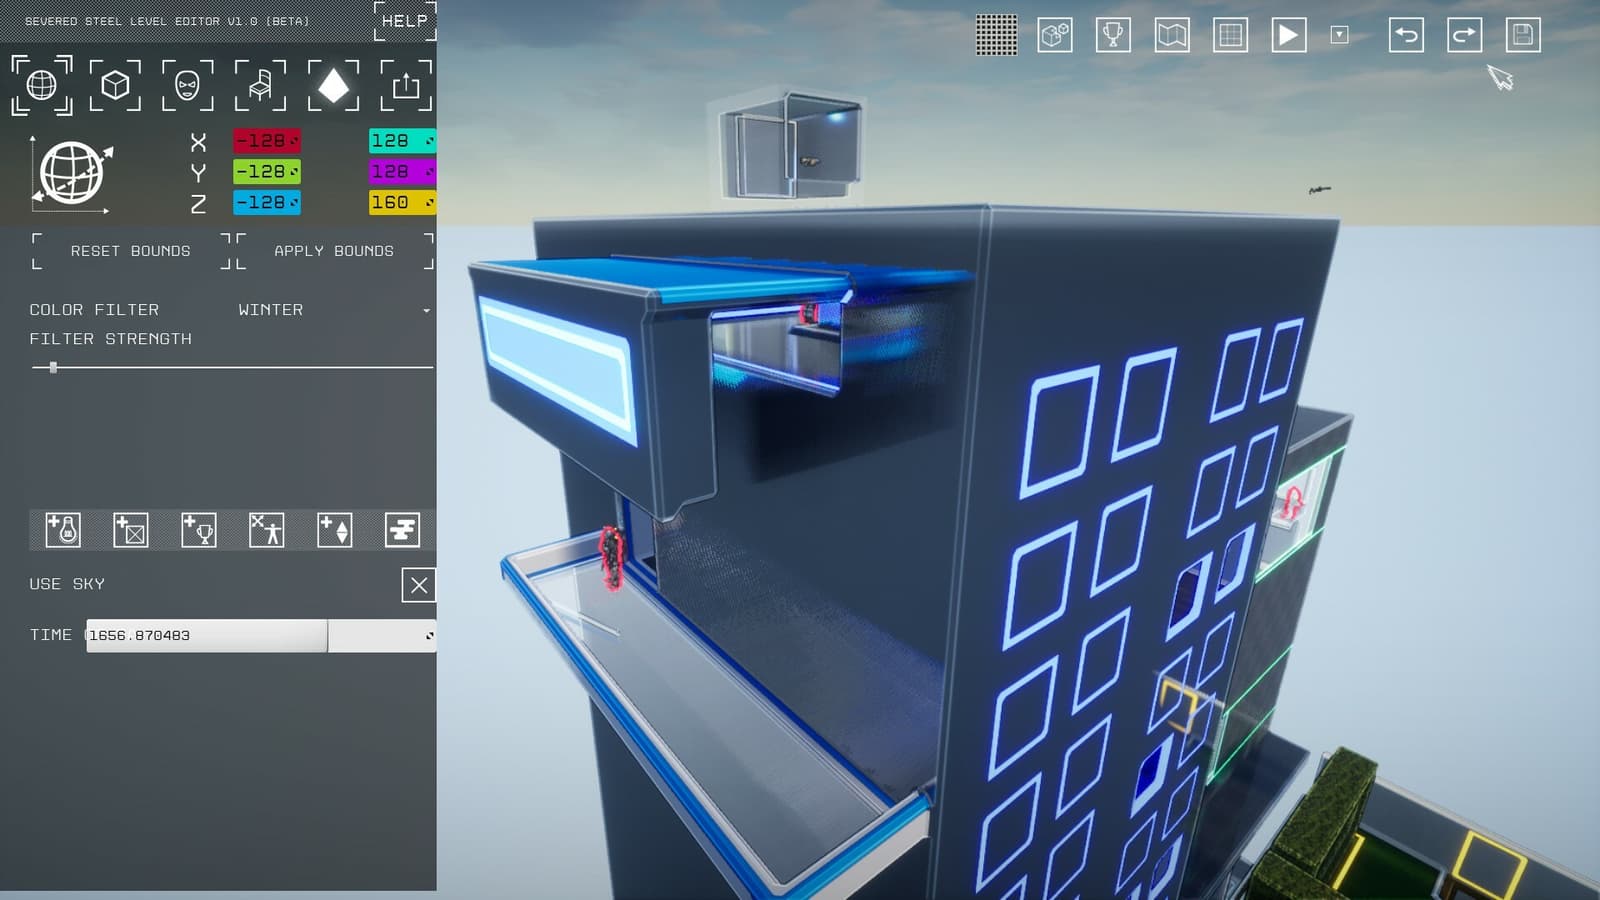The width and height of the screenshot is (1600, 900).
Task: Click the stacked bars layers icon
Action: [402, 530]
